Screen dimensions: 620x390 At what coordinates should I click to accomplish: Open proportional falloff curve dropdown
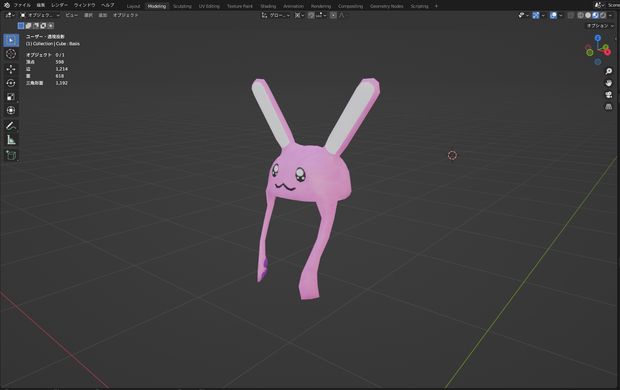[x=344, y=15]
